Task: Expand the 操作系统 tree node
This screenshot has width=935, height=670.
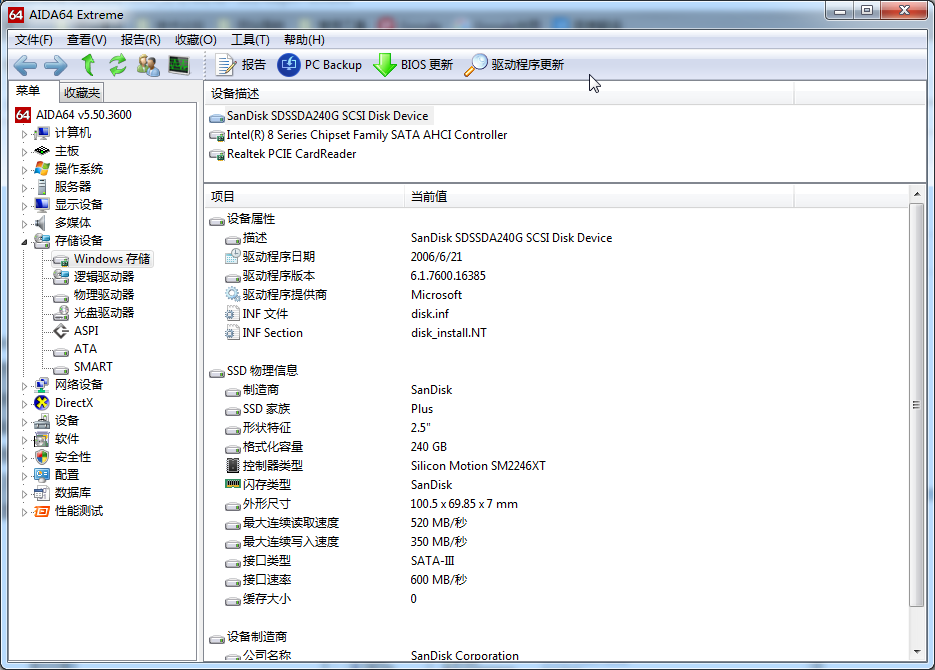Action: [x=24, y=170]
